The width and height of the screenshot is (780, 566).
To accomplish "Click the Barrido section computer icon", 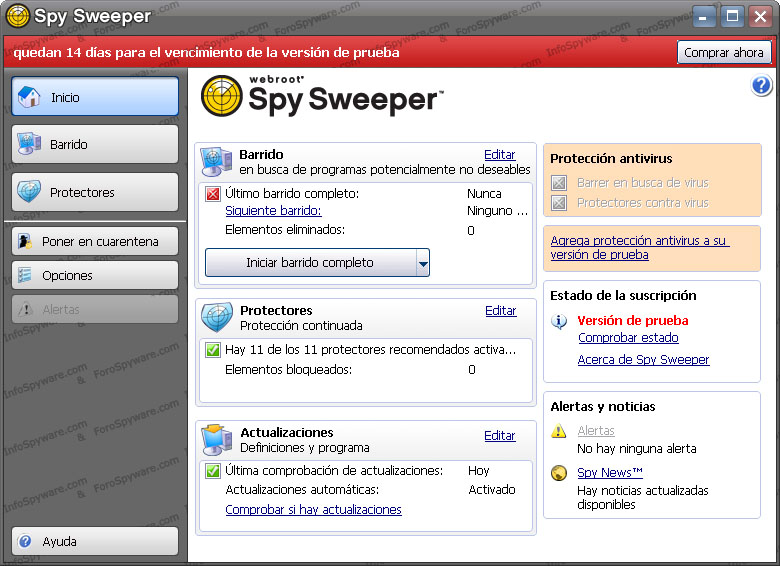I will point(216,162).
